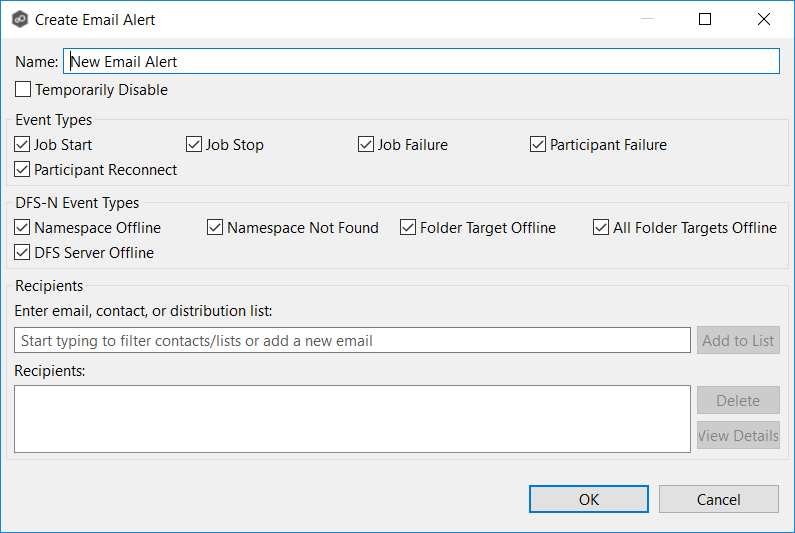Click inside the Recipients list box
Viewport: 795px width, 533px height.
[x=352, y=419]
